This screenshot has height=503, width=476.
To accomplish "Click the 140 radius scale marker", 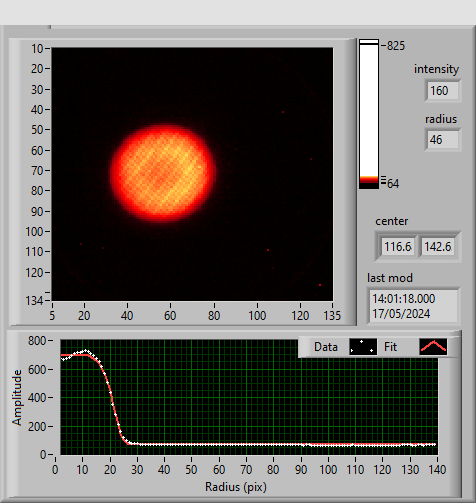I will [x=437, y=470].
